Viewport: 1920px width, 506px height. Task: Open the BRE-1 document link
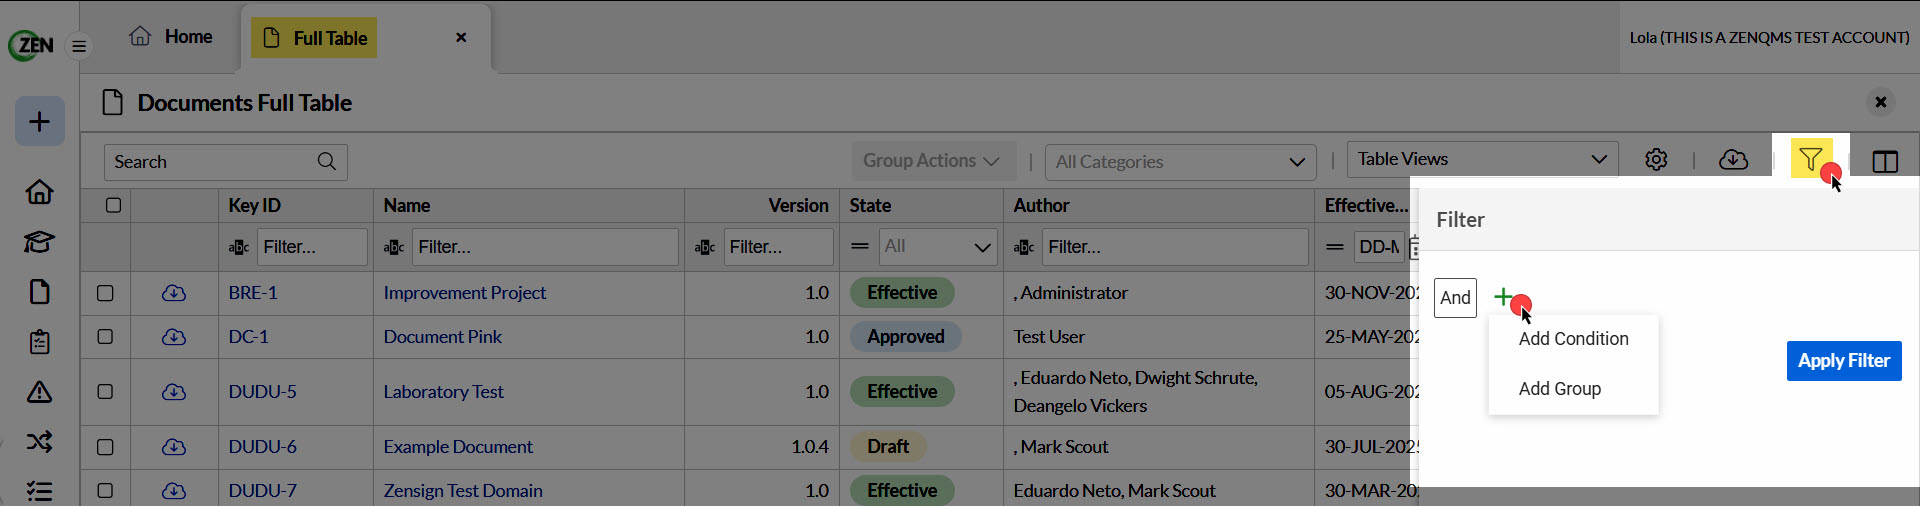point(253,293)
